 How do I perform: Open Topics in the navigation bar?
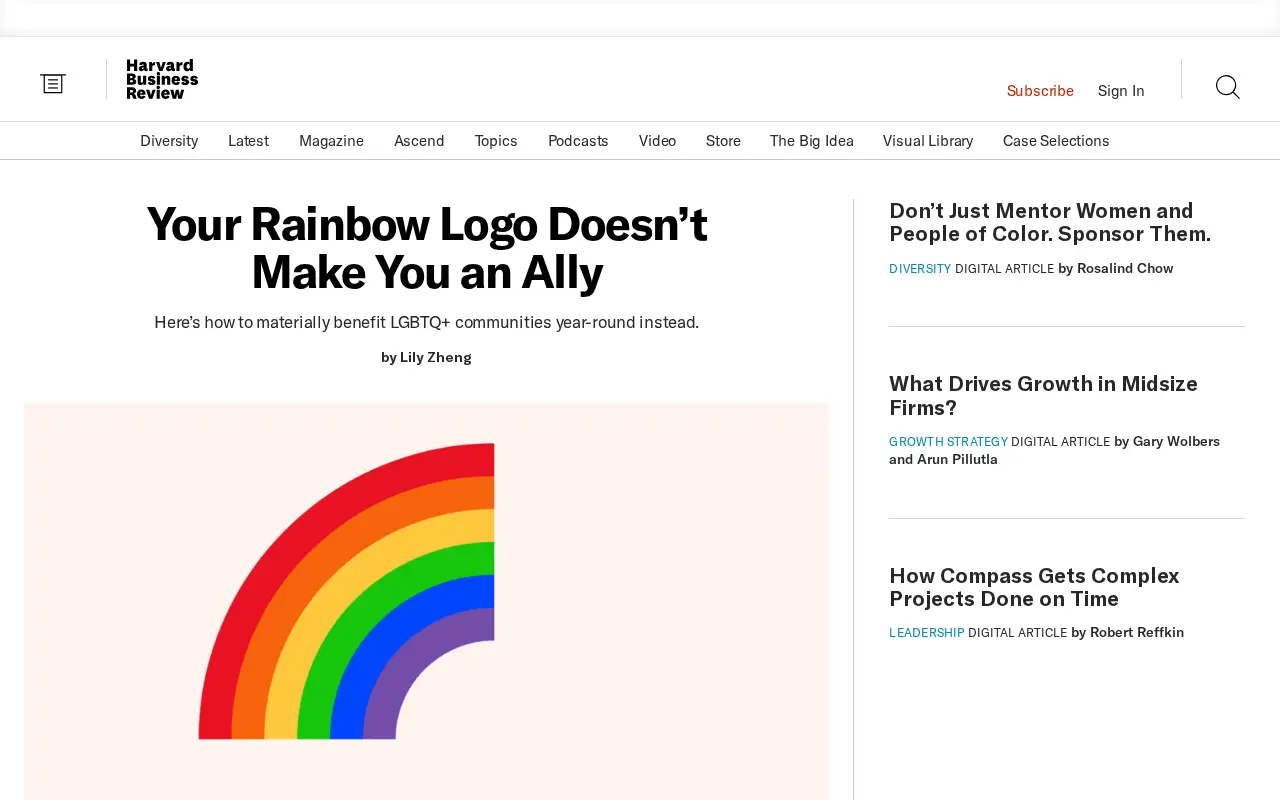pos(496,141)
